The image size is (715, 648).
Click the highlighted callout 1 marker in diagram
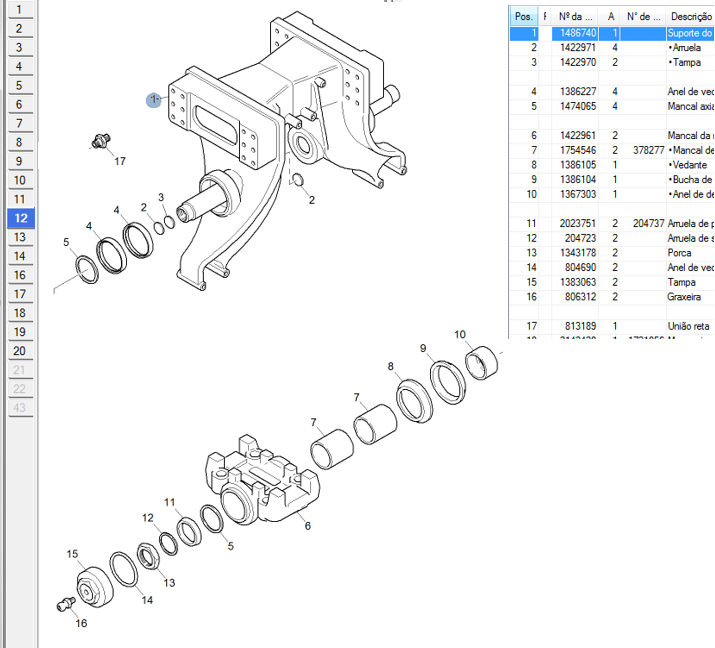[x=154, y=99]
